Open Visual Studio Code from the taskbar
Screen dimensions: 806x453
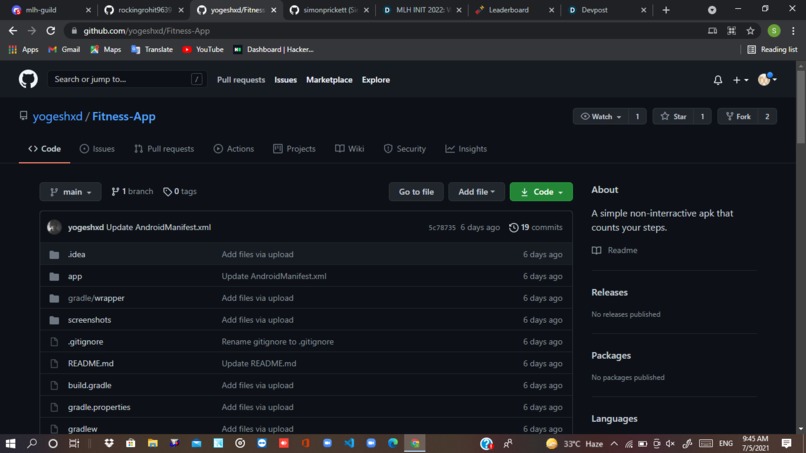click(x=349, y=443)
